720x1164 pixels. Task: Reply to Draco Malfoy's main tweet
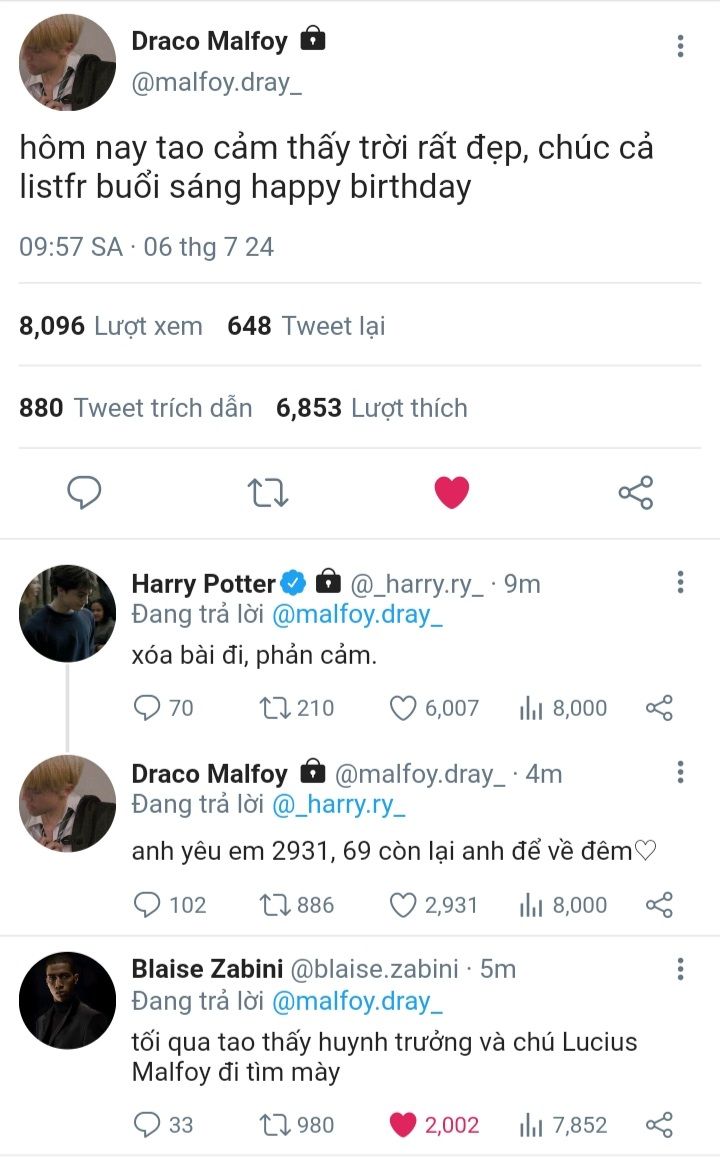(x=84, y=492)
